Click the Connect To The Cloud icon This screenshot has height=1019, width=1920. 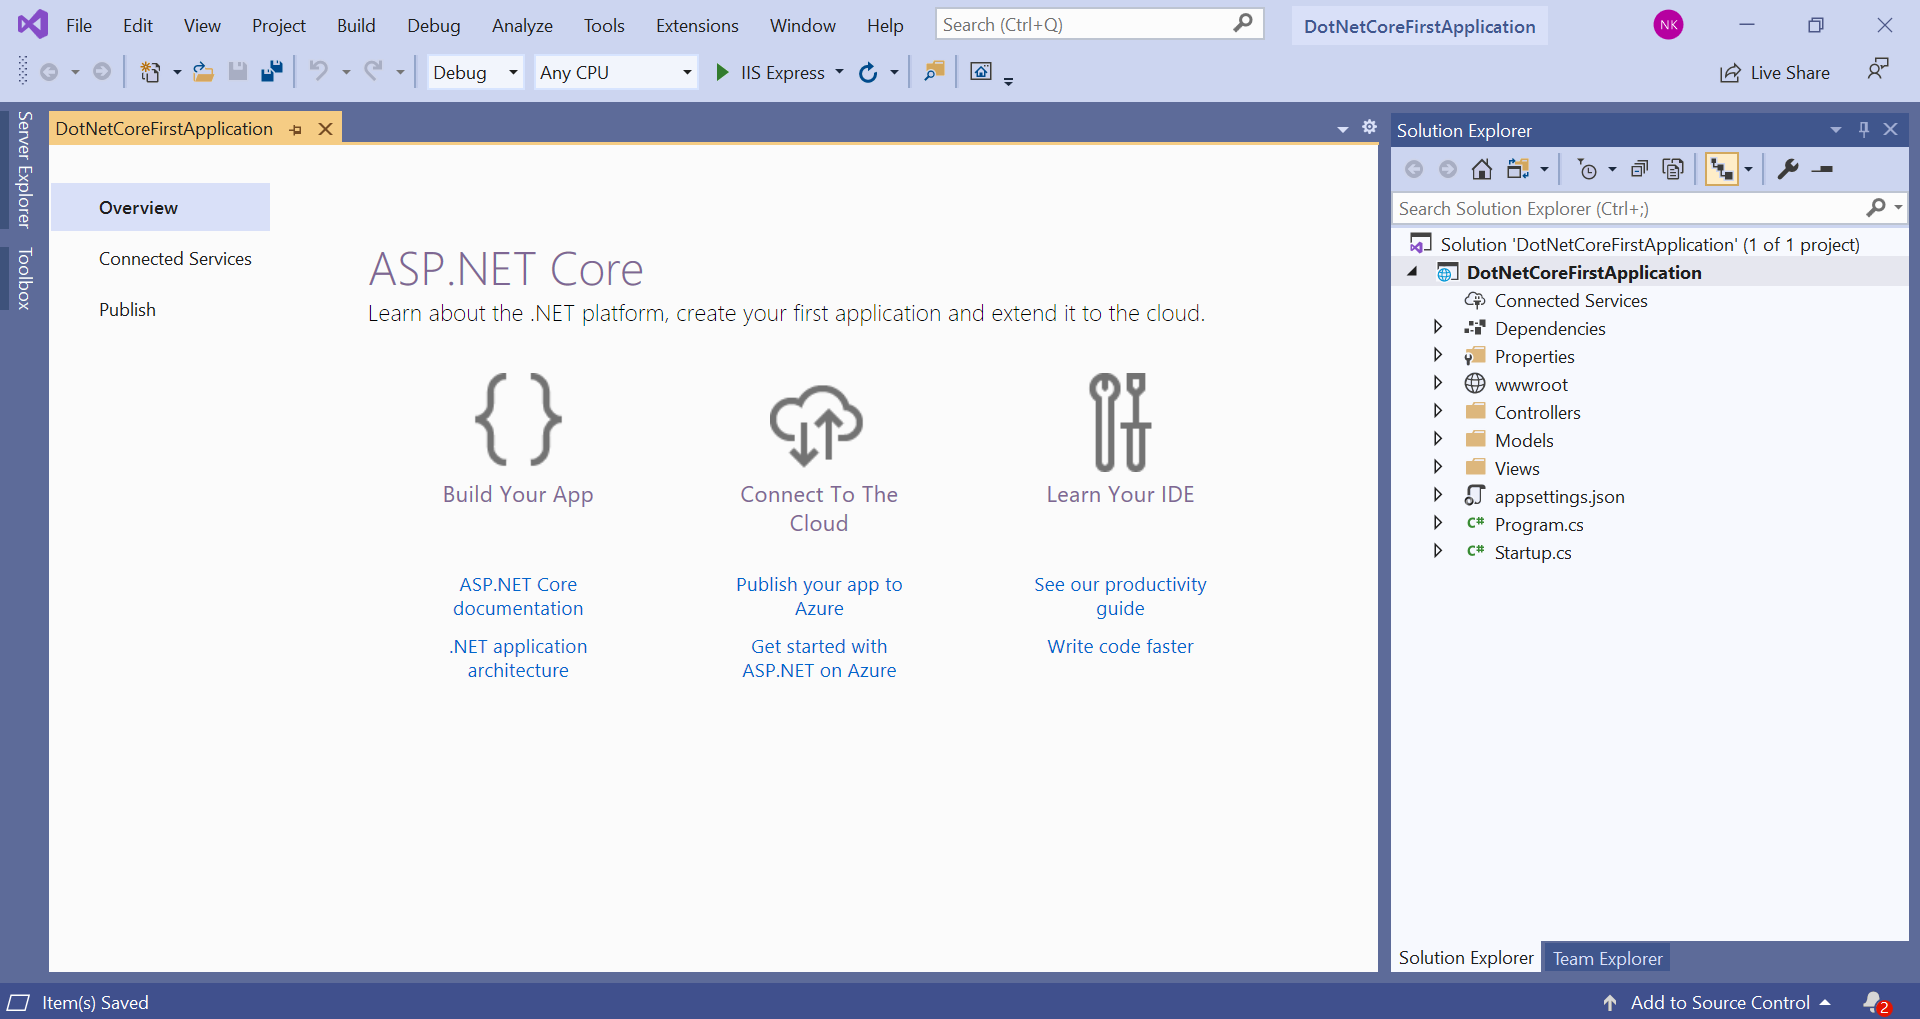[817, 426]
